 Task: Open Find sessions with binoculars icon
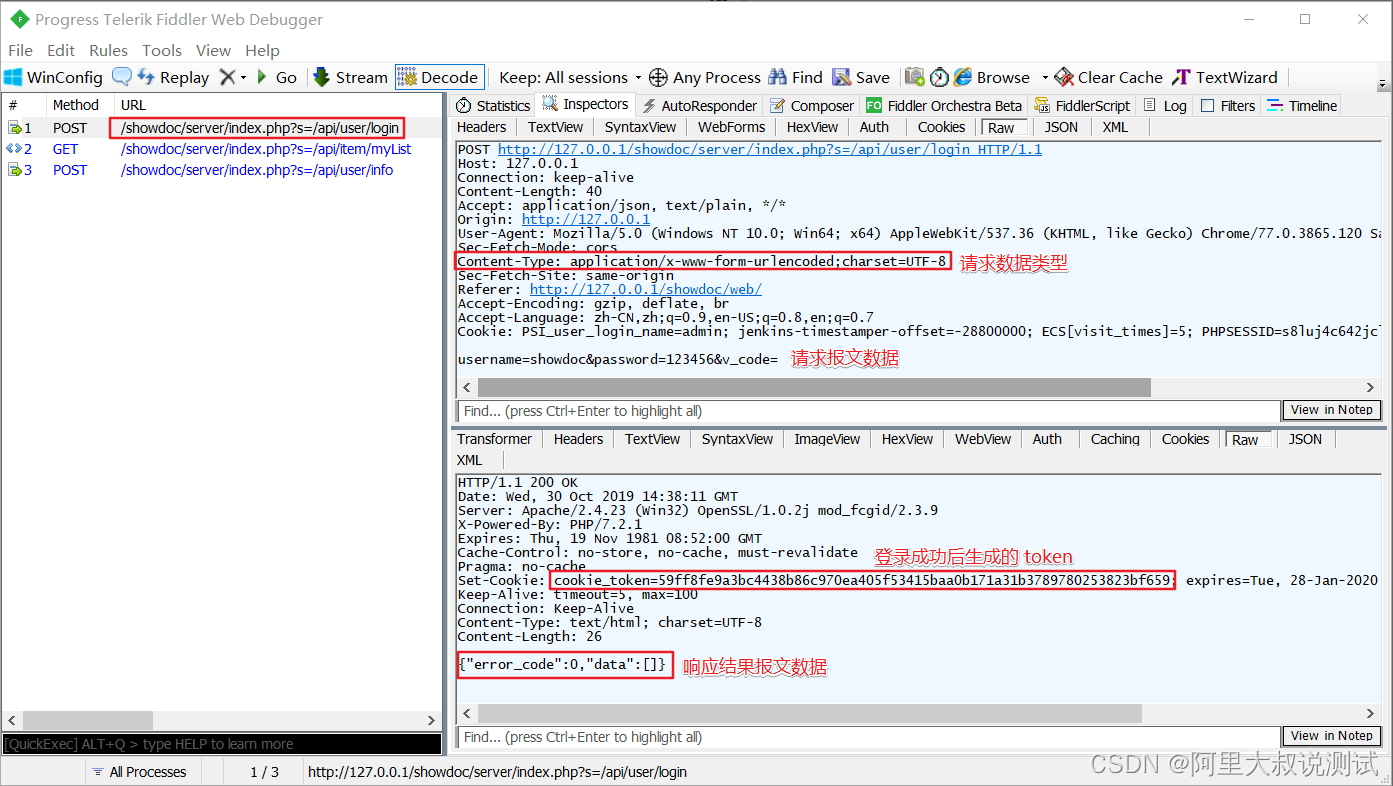pyautogui.click(x=796, y=77)
